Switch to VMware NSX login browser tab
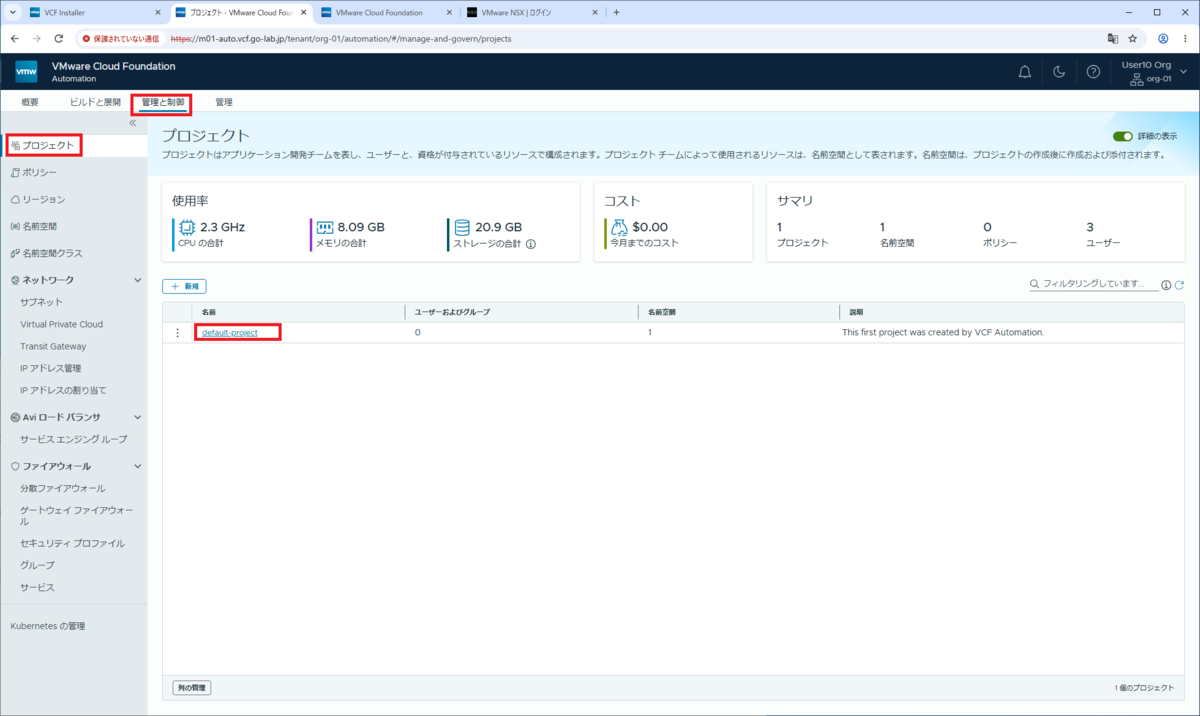This screenshot has height=716, width=1200. click(534, 13)
